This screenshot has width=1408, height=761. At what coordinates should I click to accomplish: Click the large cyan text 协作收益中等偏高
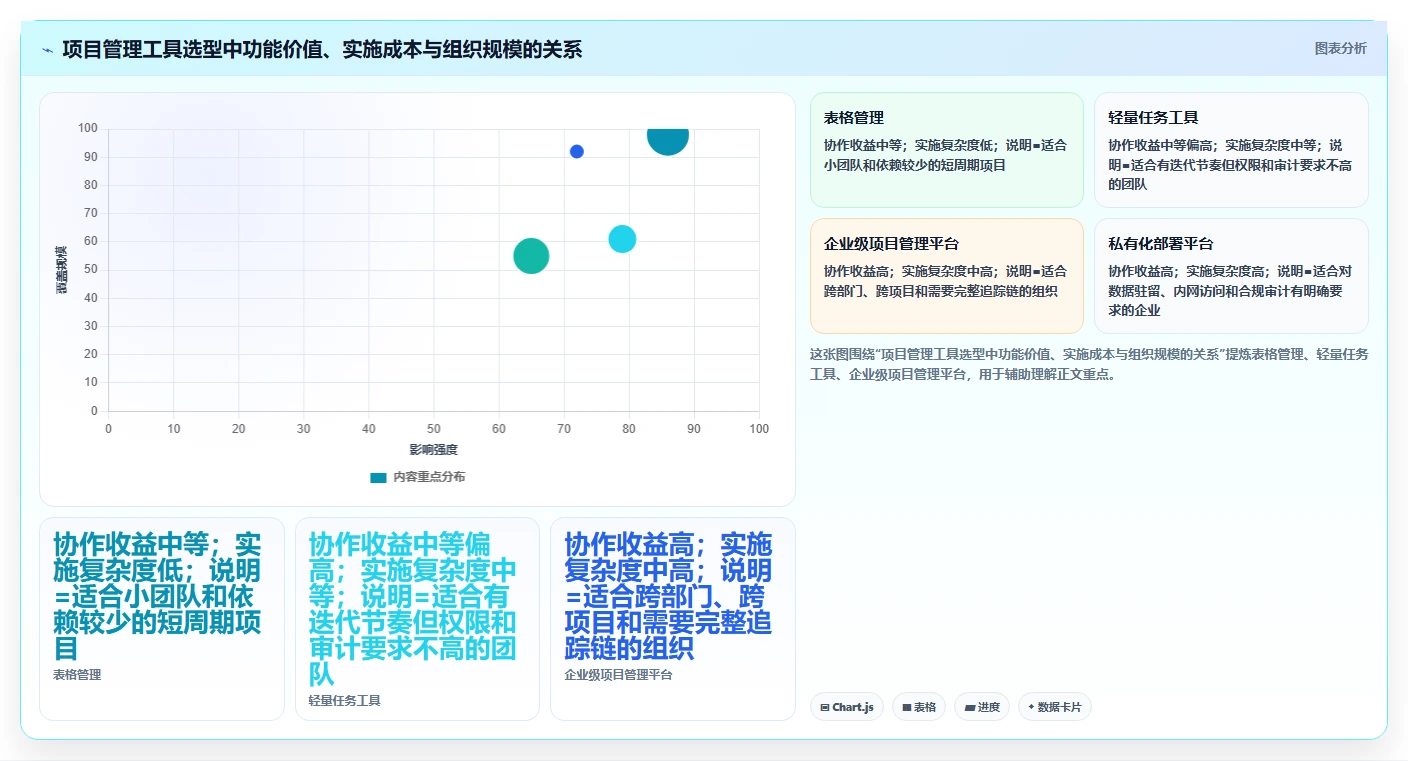point(413,610)
